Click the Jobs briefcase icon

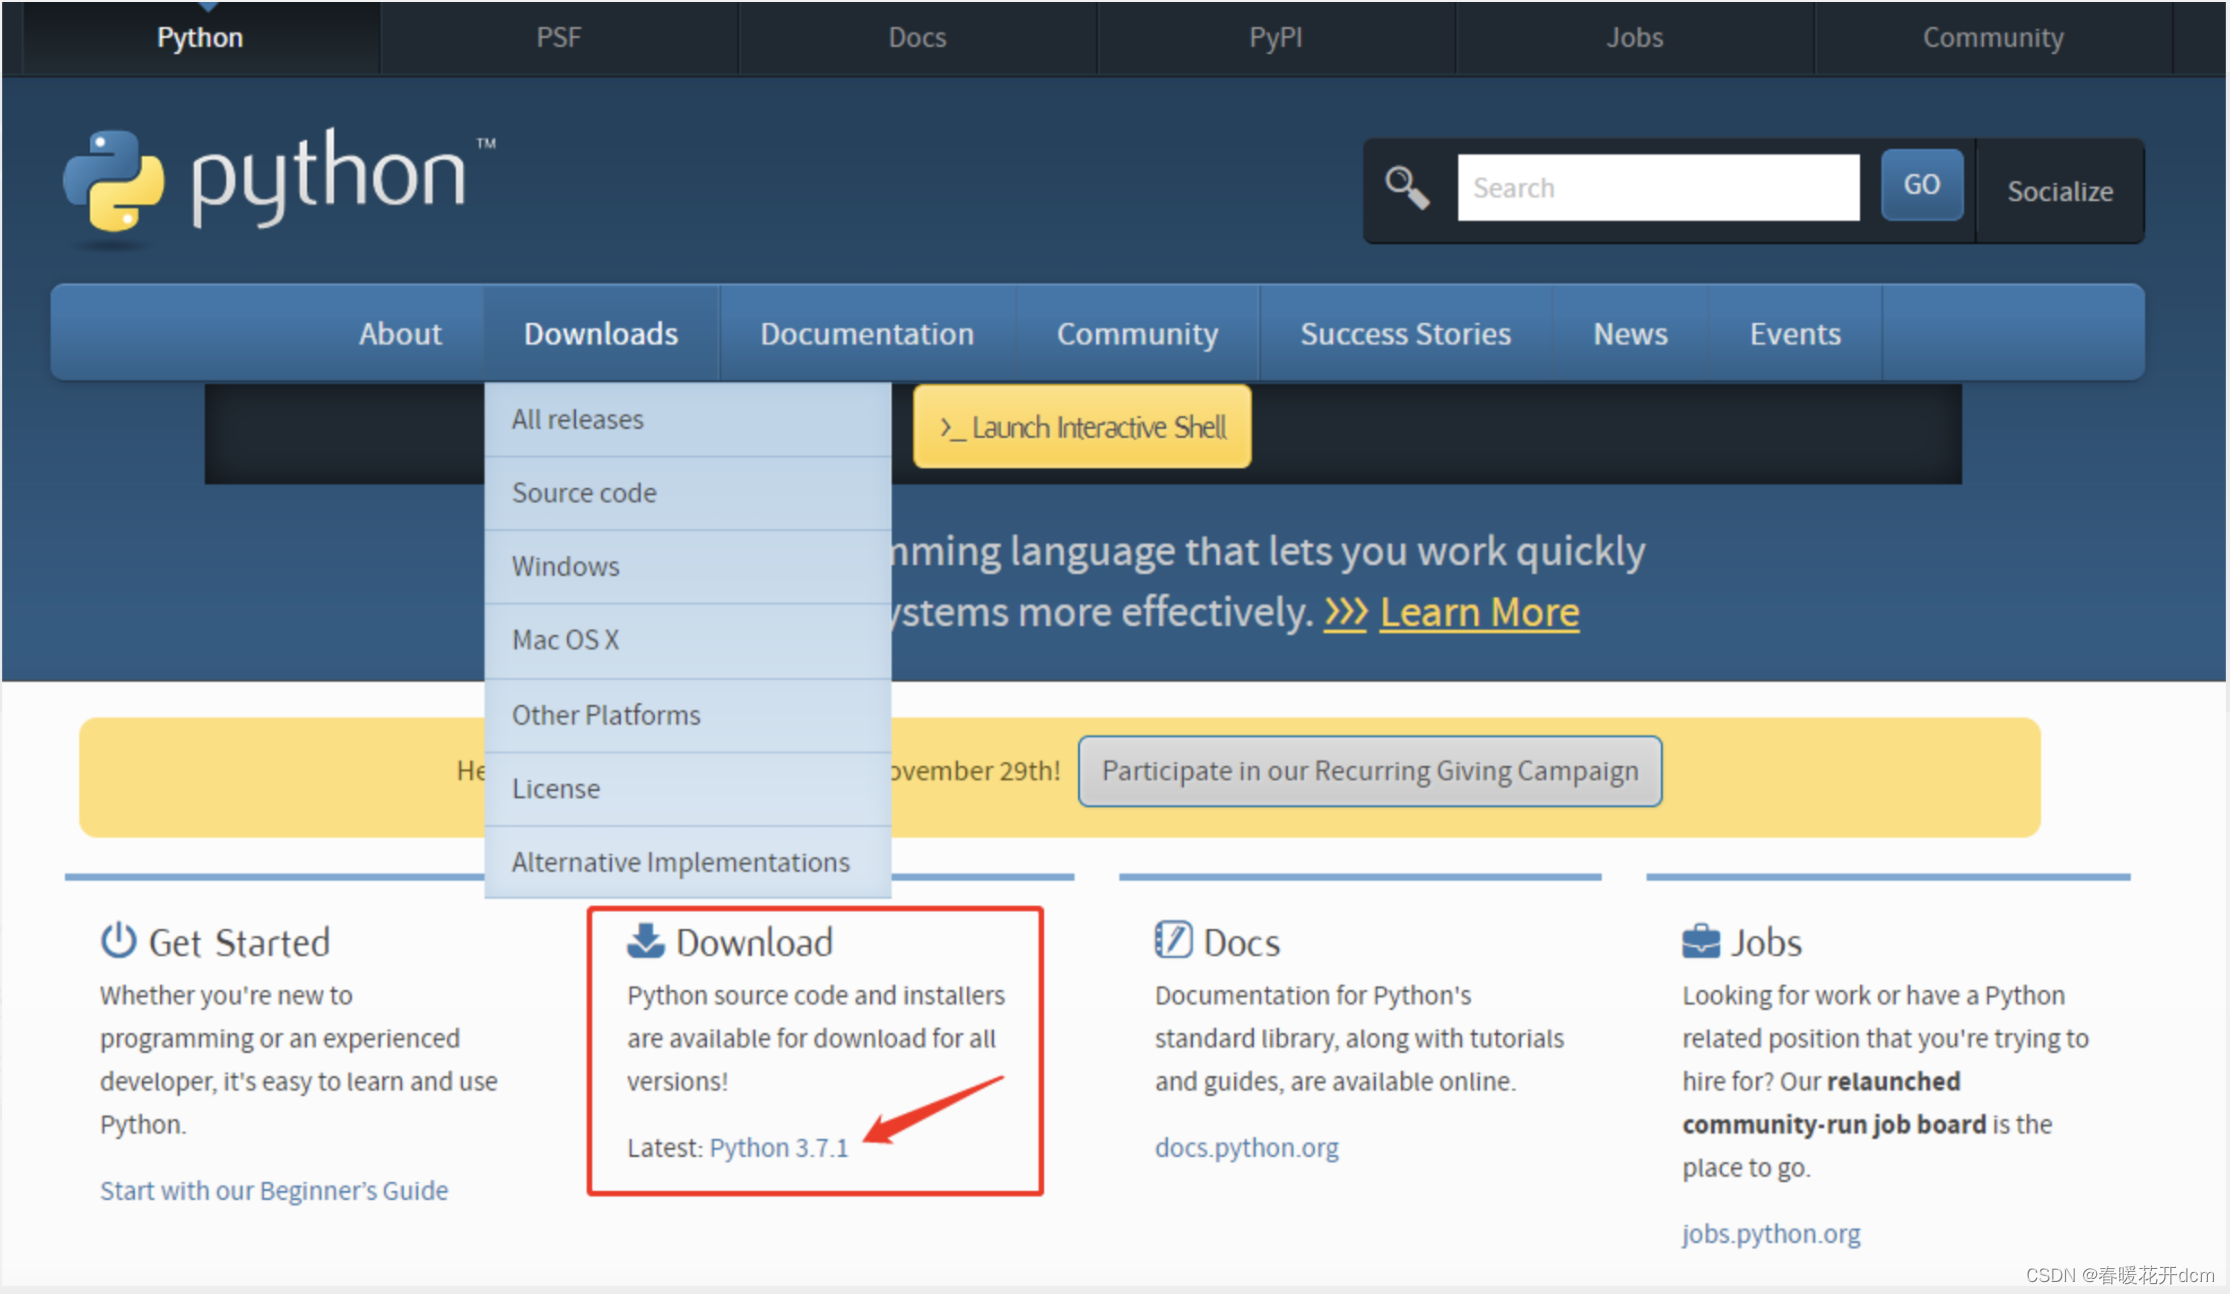1700,942
